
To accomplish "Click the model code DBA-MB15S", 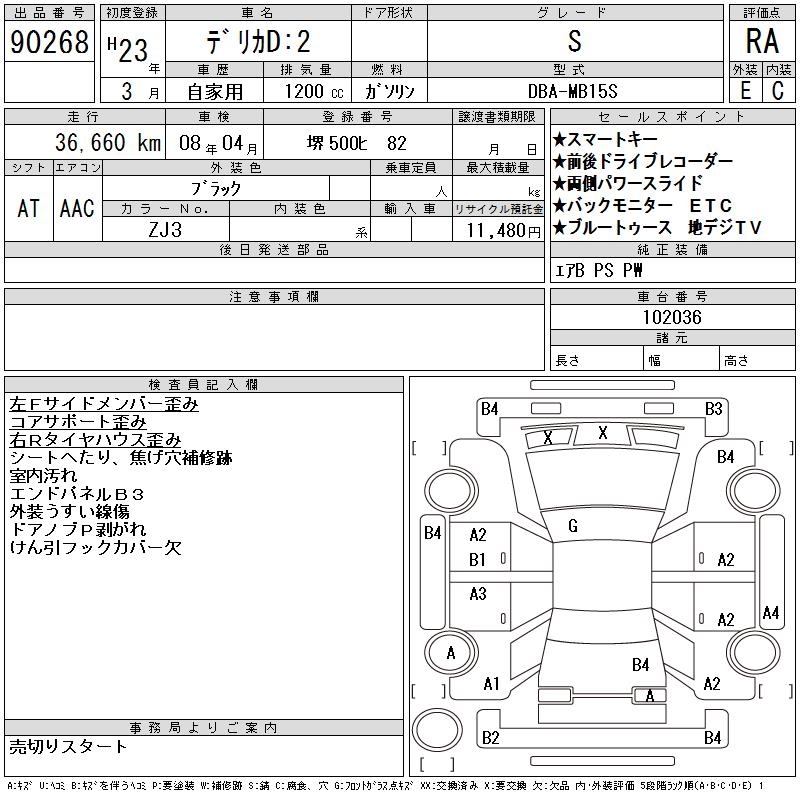I will pyautogui.click(x=572, y=91).
